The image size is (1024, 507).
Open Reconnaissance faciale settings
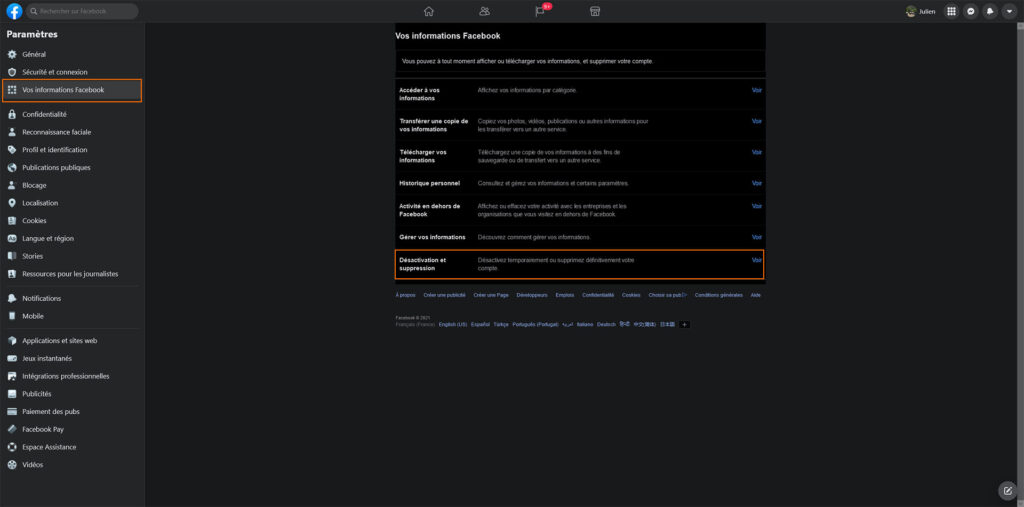(72, 132)
